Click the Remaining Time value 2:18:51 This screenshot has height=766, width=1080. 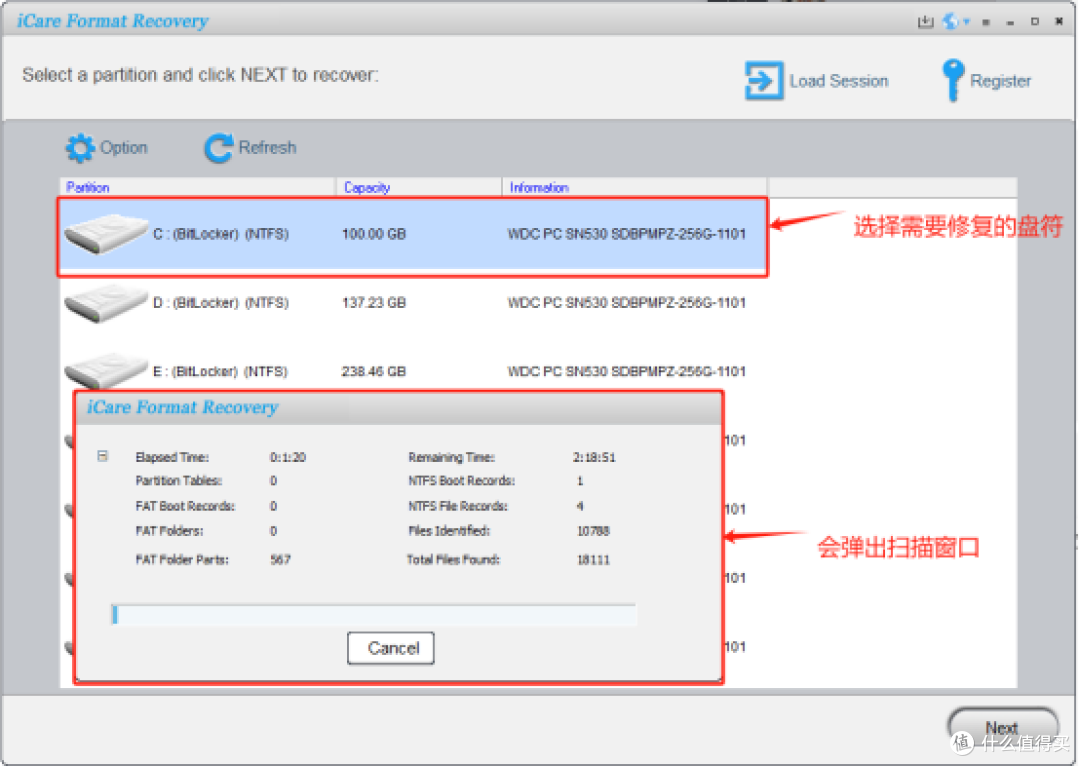[x=594, y=457]
